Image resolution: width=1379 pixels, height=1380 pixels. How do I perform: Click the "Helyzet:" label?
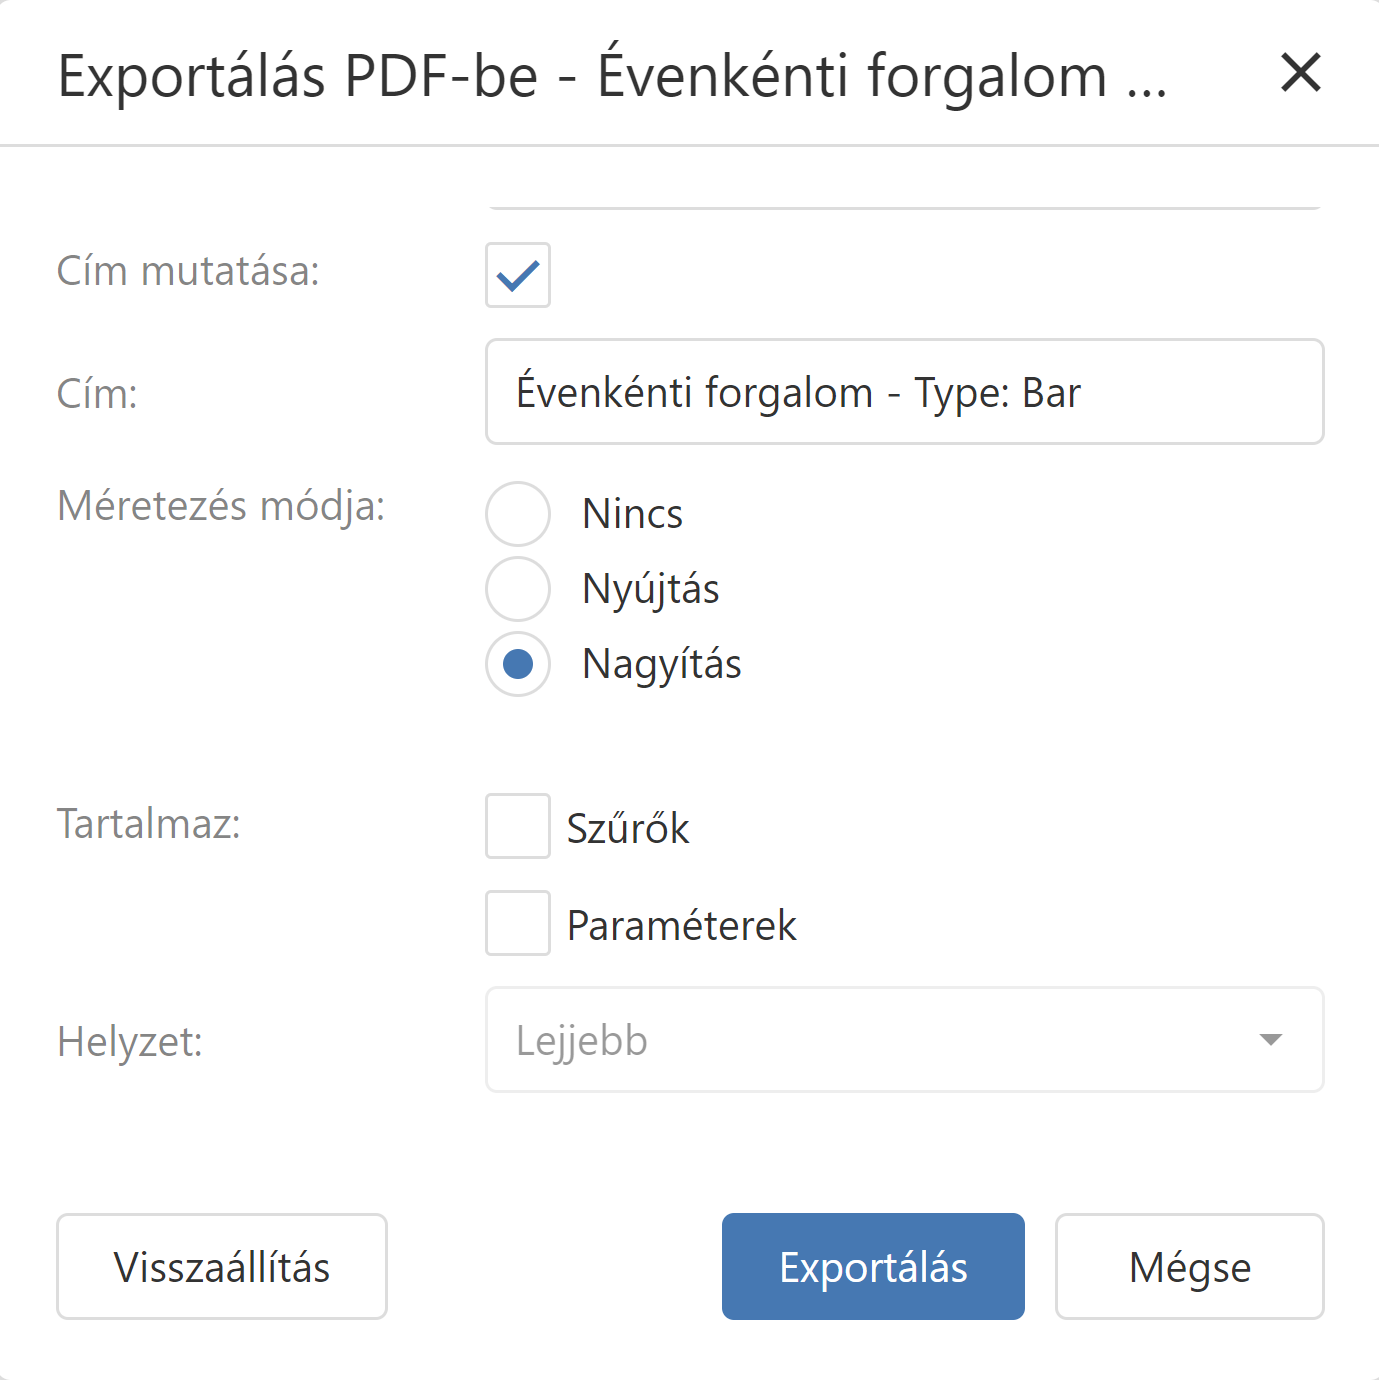tap(130, 1042)
